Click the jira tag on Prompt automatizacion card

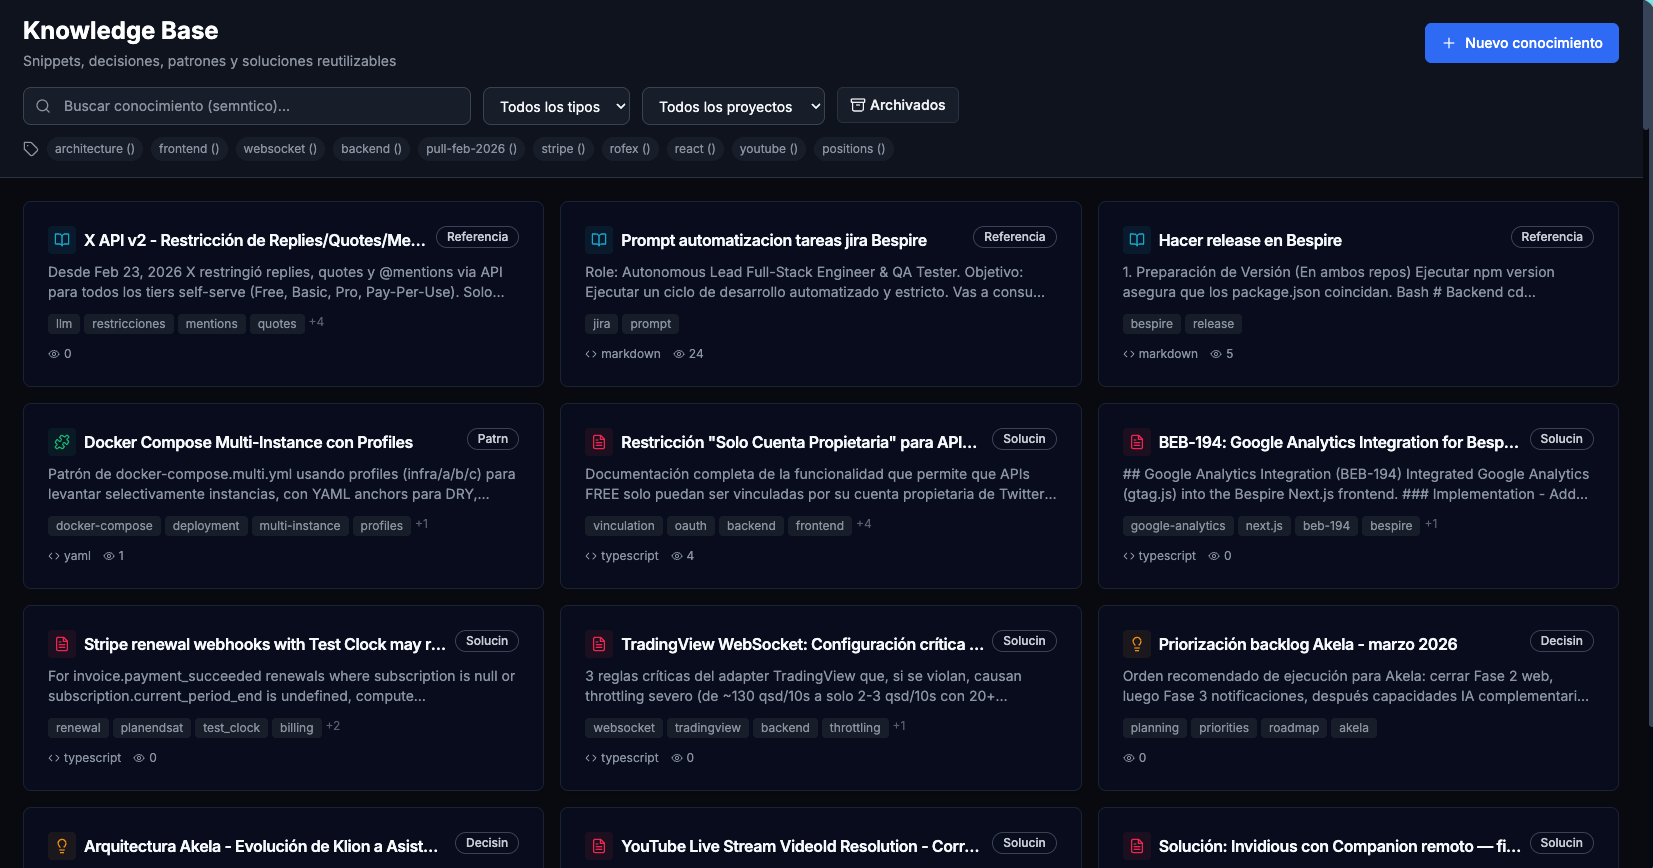click(x=601, y=324)
